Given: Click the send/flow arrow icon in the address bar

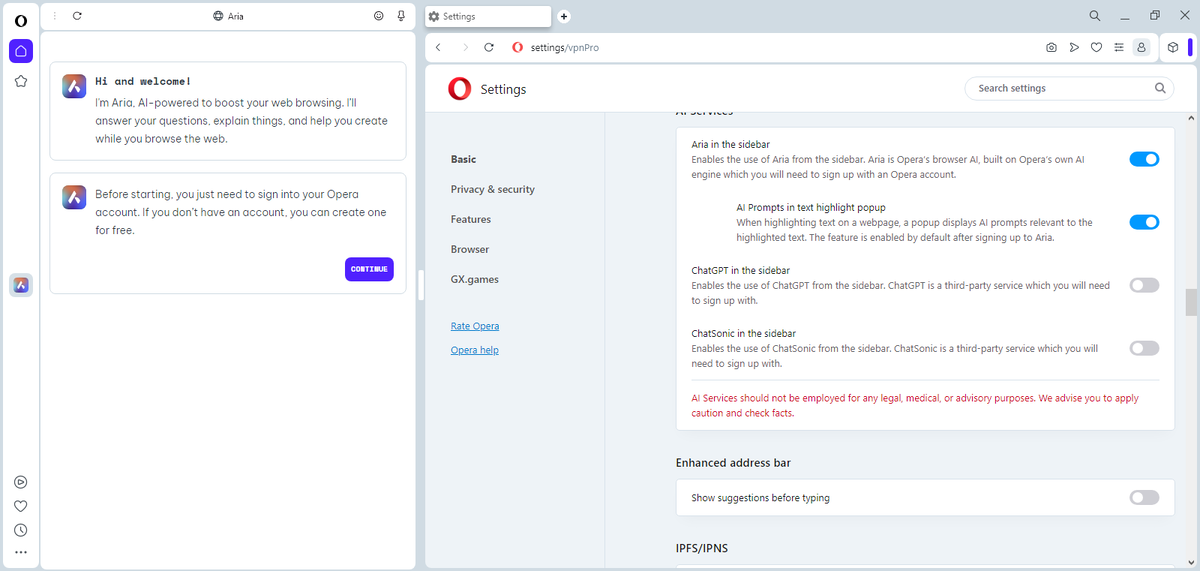Looking at the screenshot, I should click(x=1074, y=47).
